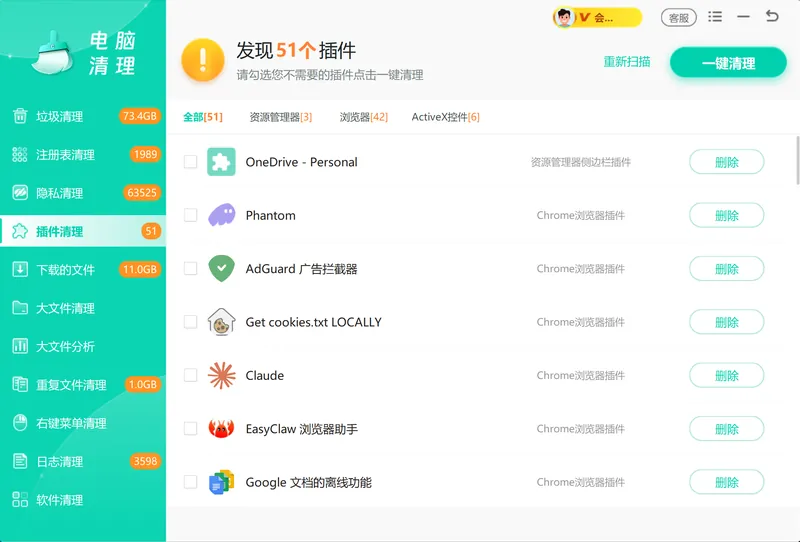The image size is (800, 542).
Task: Check the EasyClaw 浏览器助手 checkbox
Action: (190, 428)
